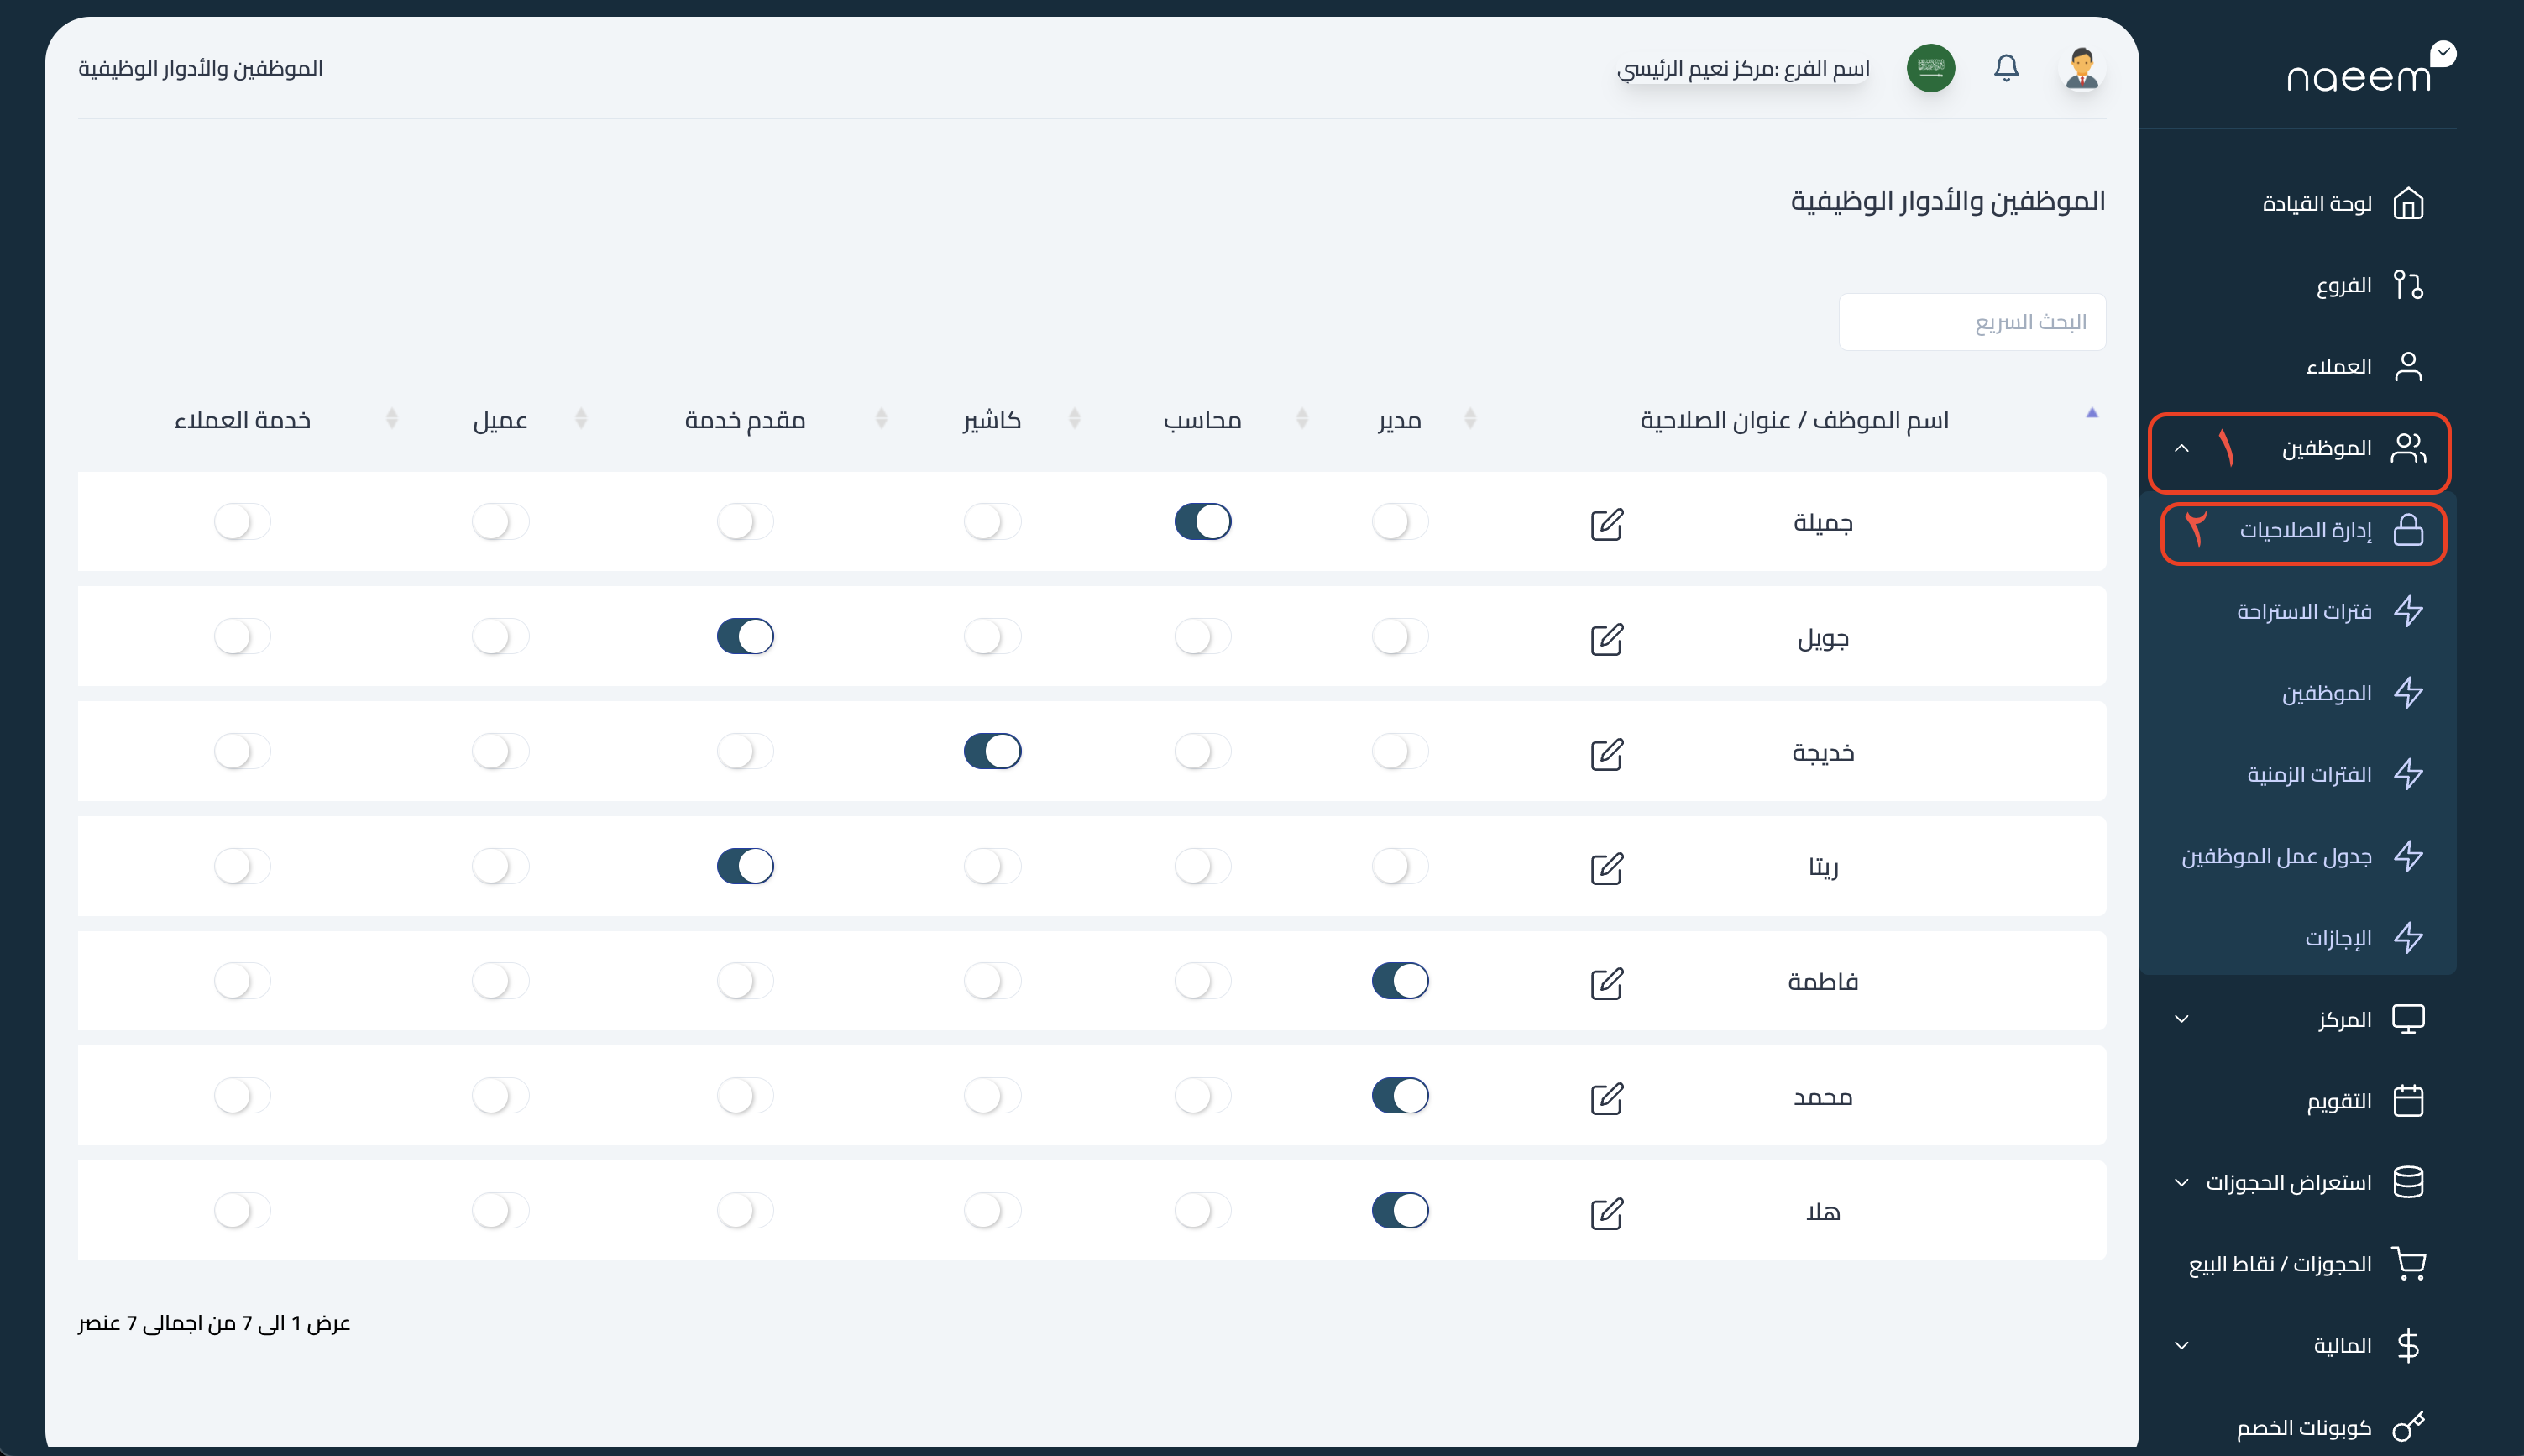Click the person icon next to العملاء
This screenshot has height=1456, width=2524.
2408,366
